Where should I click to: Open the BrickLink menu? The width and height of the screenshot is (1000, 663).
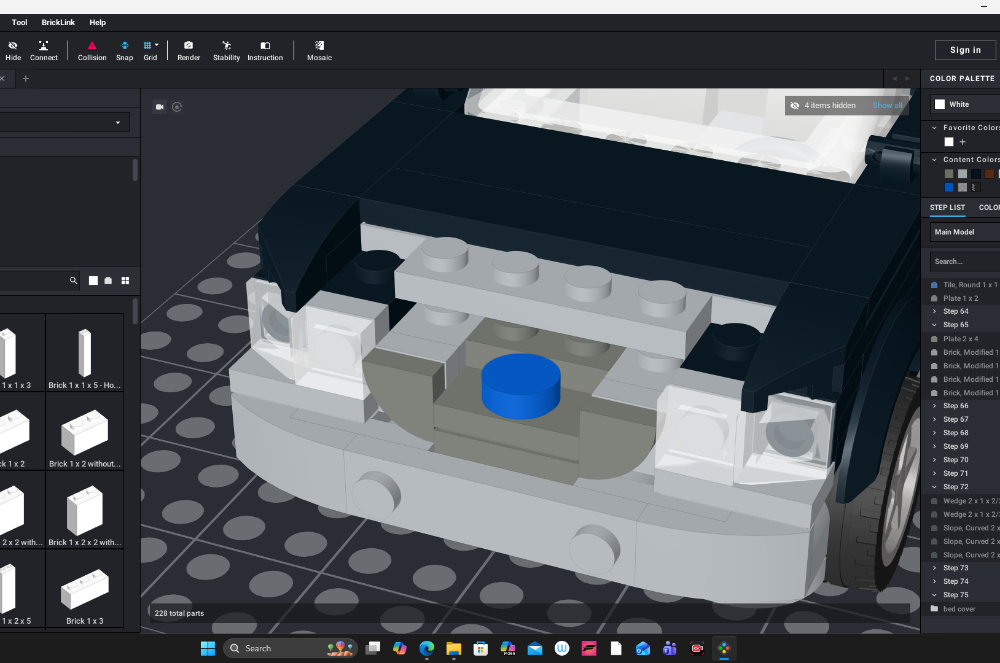click(58, 22)
